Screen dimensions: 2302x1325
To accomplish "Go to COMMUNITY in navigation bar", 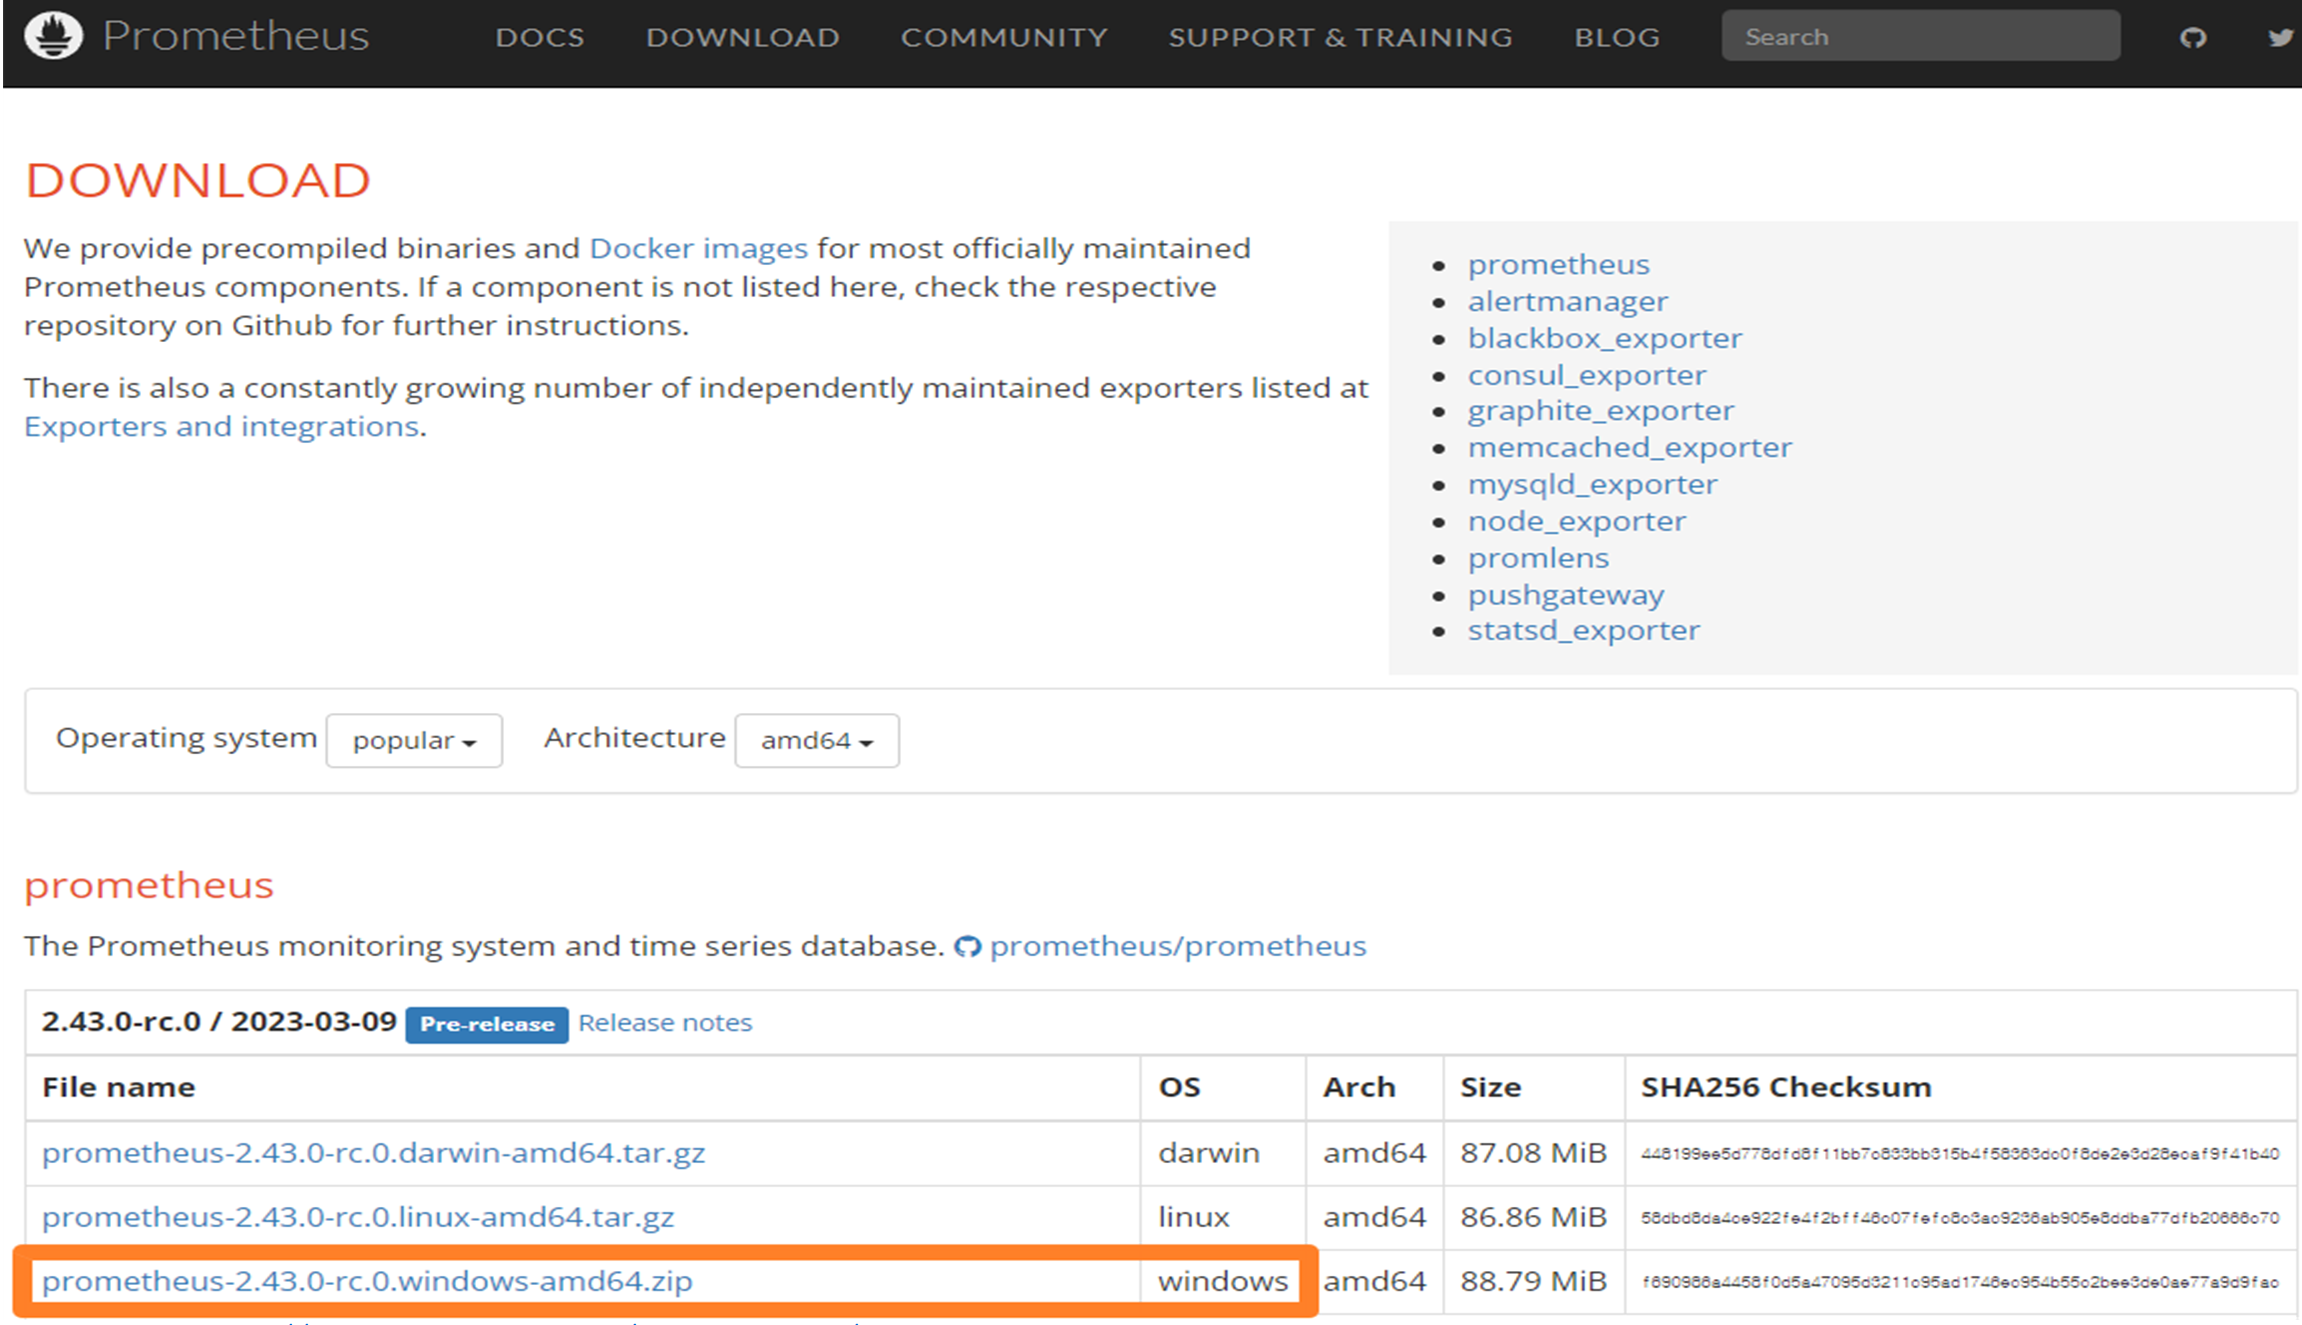I will click(x=1004, y=38).
